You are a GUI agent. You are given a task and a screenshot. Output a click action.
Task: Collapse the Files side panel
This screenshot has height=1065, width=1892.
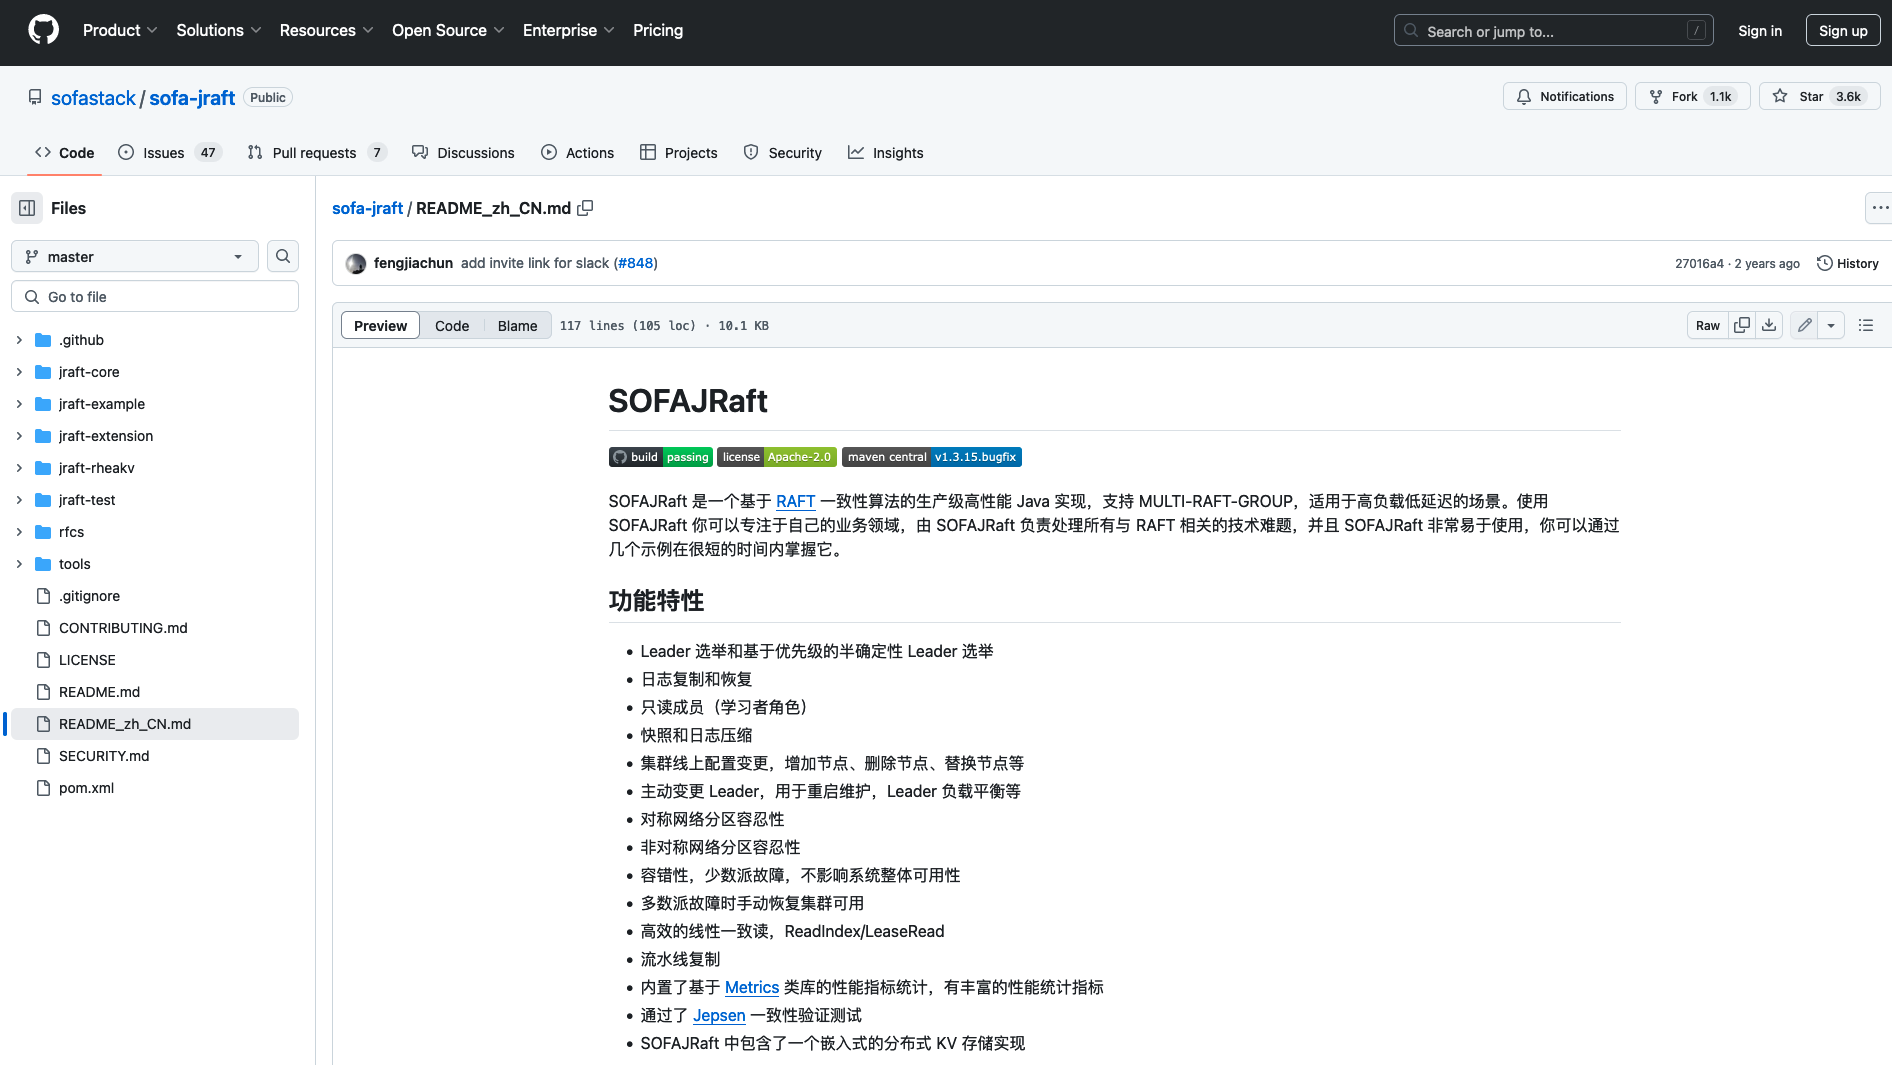click(x=27, y=208)
